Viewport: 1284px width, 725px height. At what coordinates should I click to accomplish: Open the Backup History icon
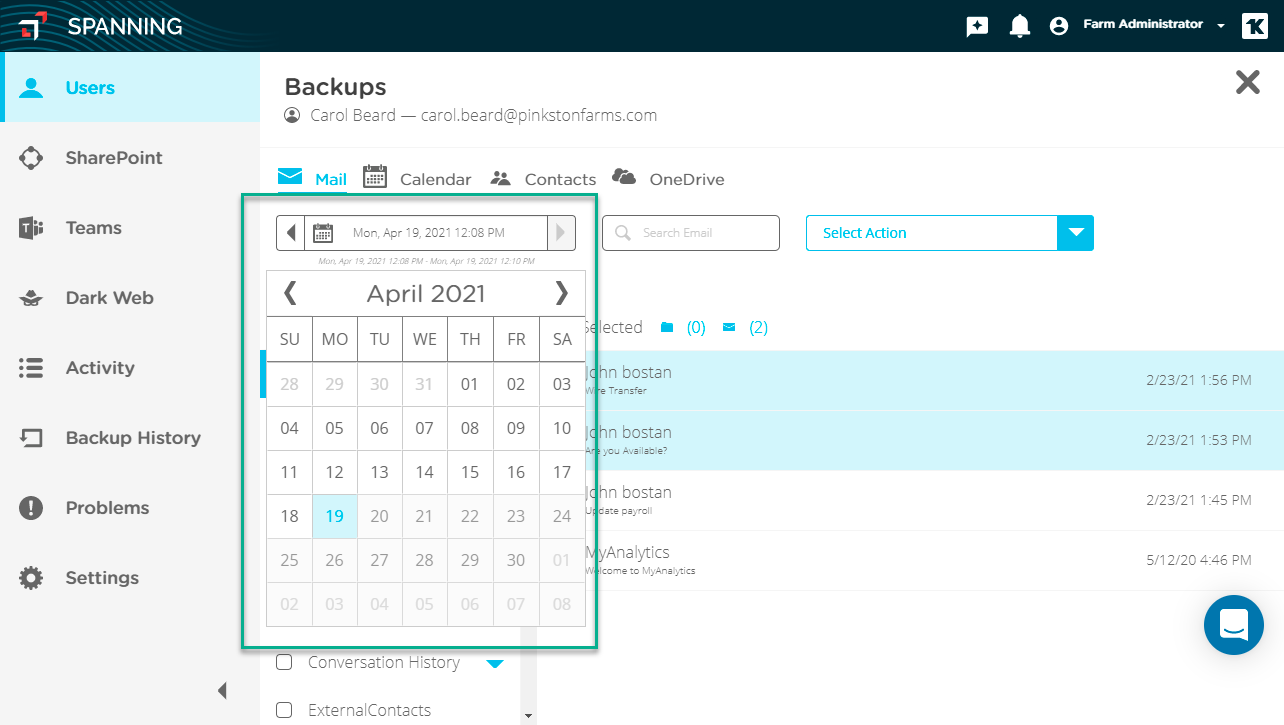pyautogui.click(x=31, y=438)
